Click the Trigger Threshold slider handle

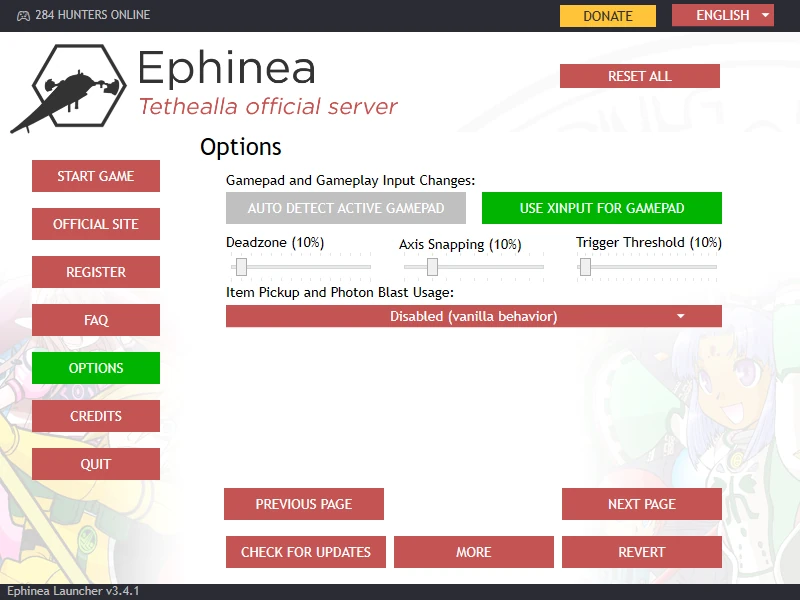pyautogui.click(x=585, y=266)
